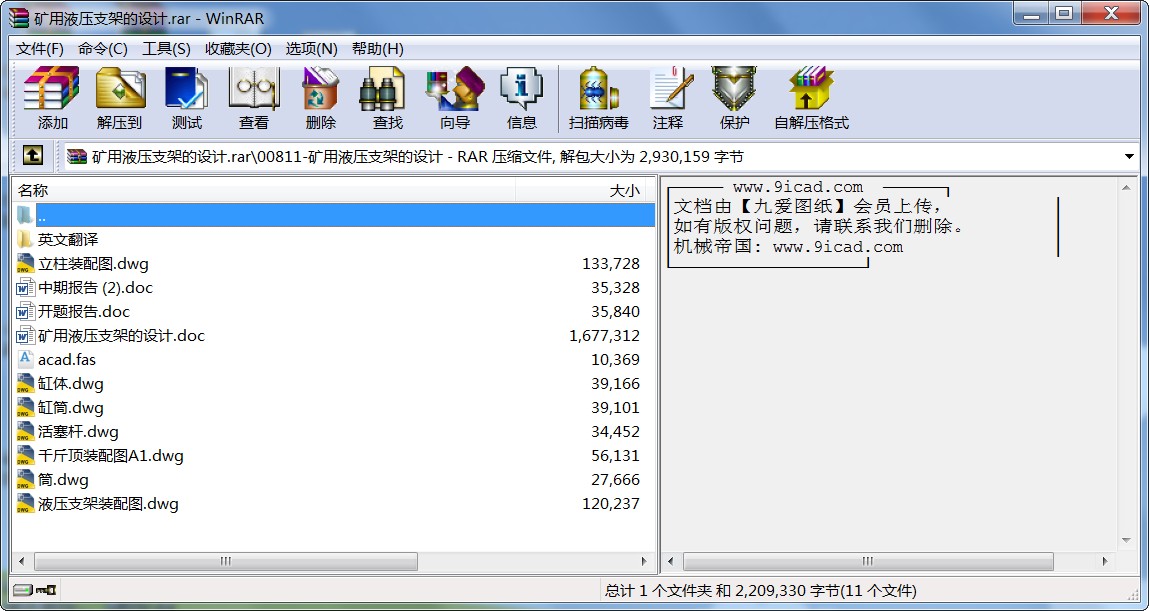The width and height of the screenshot is (1149, 611).
Task: Go up one level with arrow button
Action: tap(33, 156)
